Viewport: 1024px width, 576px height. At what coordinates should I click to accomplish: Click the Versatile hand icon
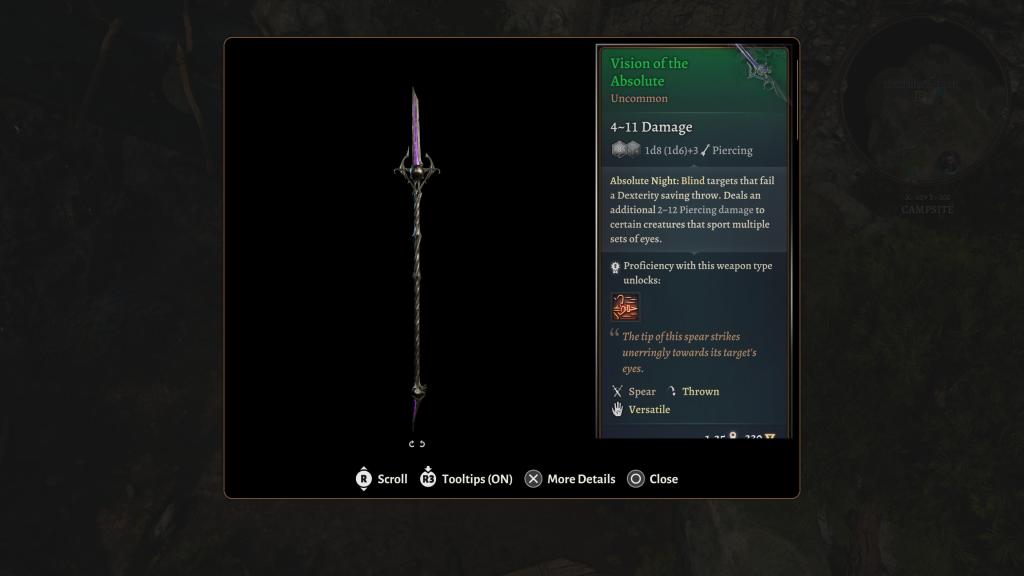coord(617,409)
